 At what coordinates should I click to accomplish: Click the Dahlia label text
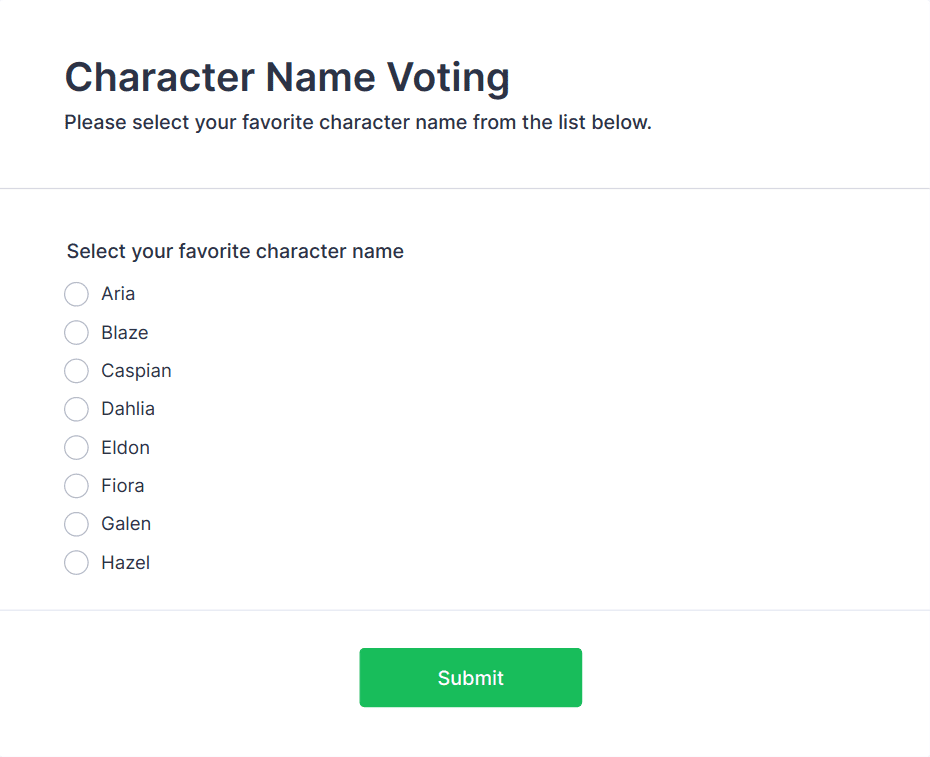(127, 409)
